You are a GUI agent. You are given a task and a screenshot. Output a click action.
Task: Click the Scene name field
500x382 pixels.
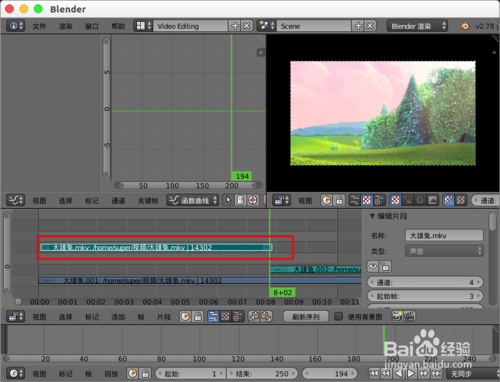[314, 26]
